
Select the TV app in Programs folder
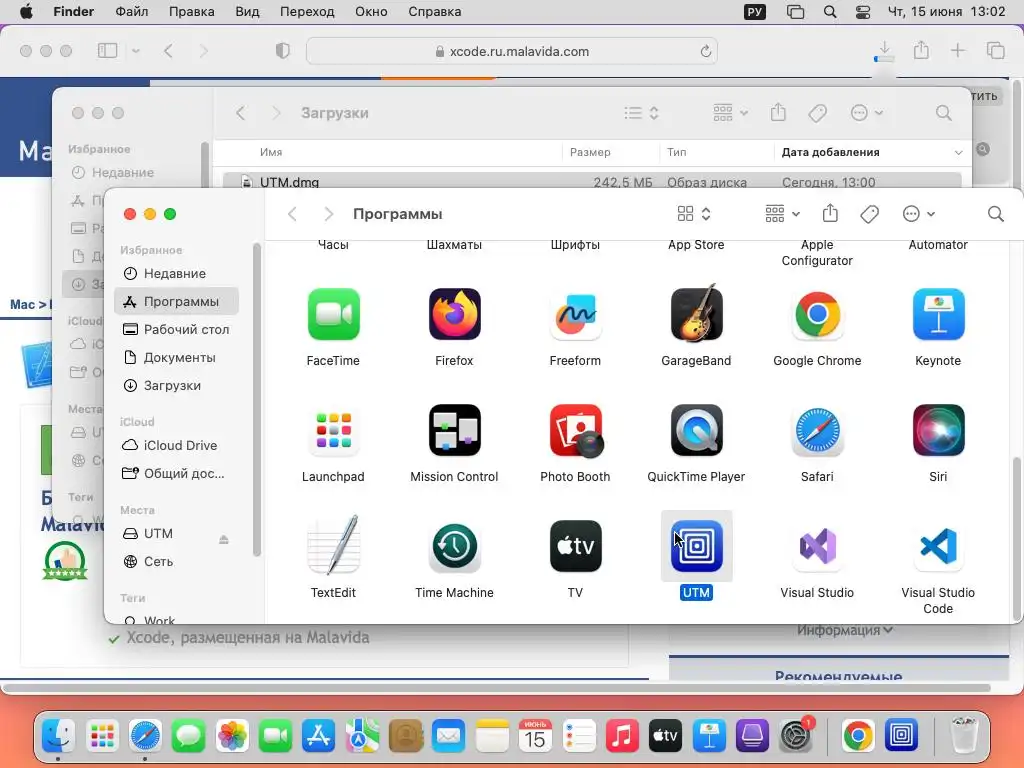(x=575, y=547)
